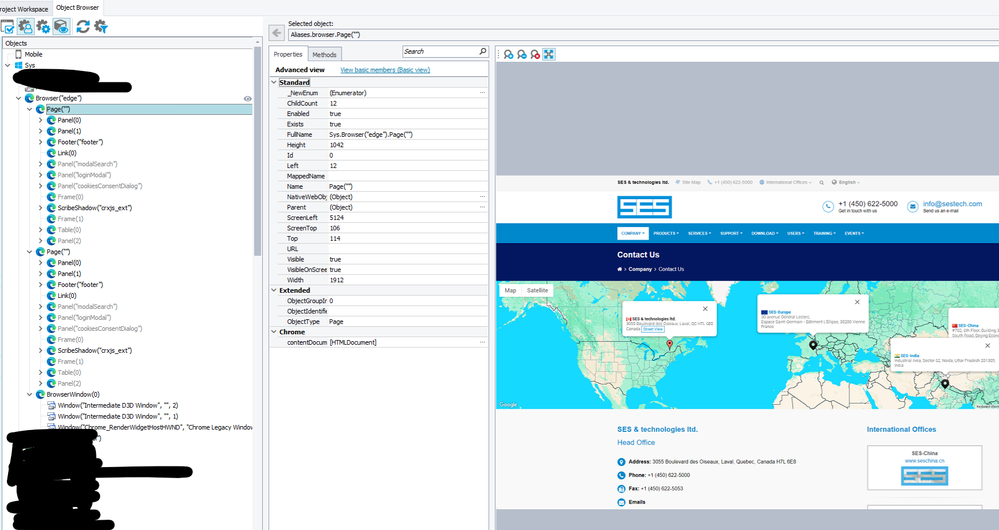The width and height of the screenshot is (999, 530).
Task: Collapse the Standard properties section
Action: pyautogui.click(x=274, y=82)
